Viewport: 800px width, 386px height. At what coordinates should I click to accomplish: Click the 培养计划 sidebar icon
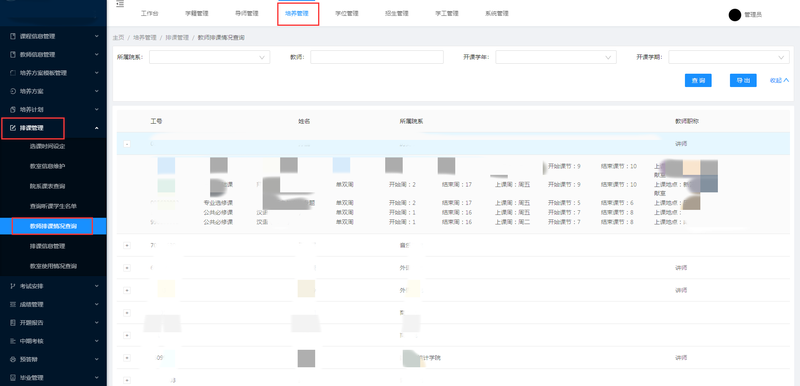(x=13, y=110)
